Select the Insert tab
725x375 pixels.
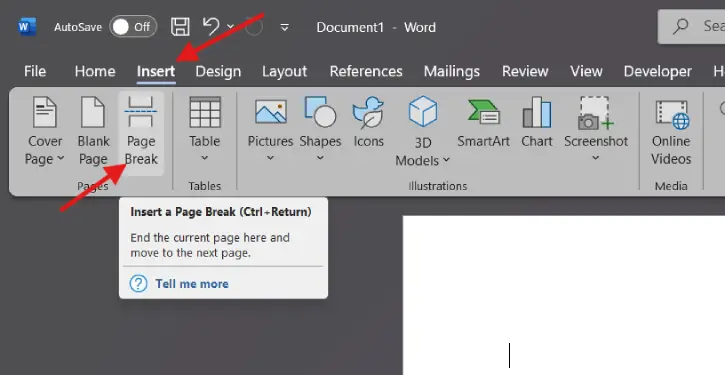pos(156,72)
